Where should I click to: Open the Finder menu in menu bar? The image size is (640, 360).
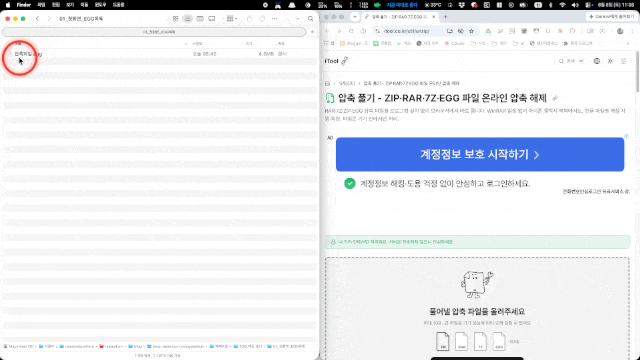tap(24, 5)
